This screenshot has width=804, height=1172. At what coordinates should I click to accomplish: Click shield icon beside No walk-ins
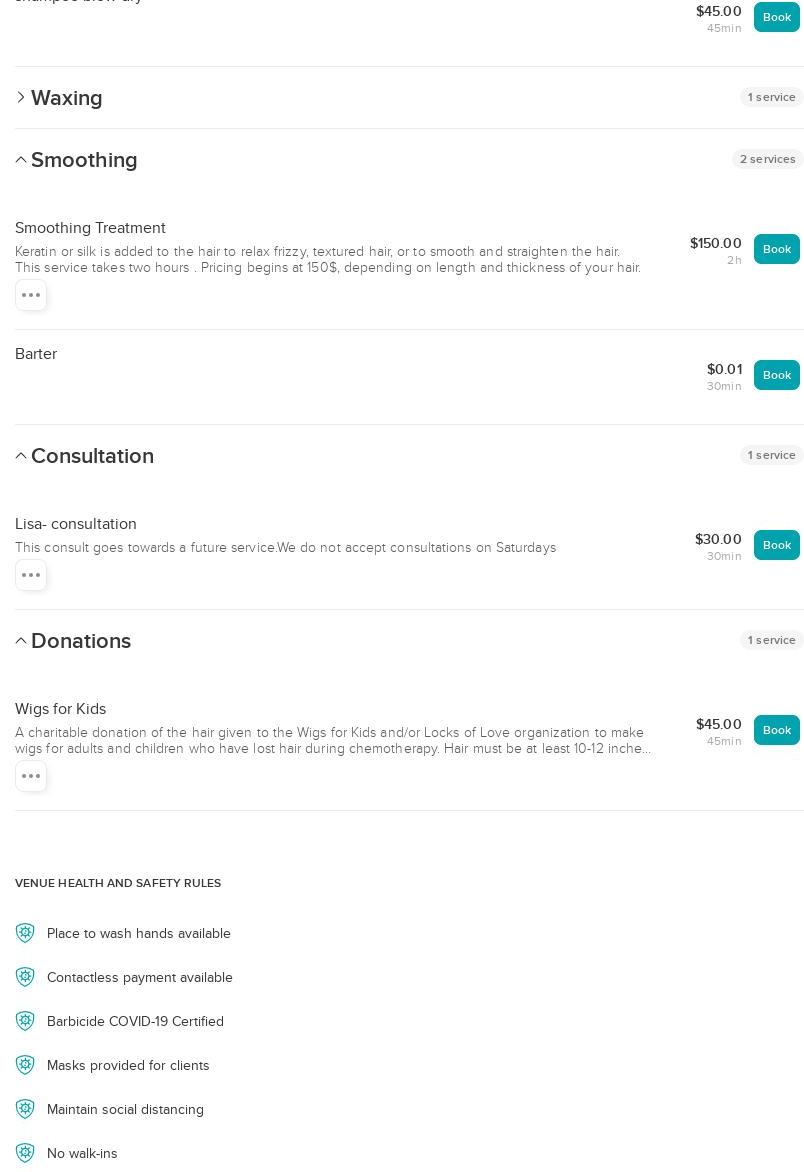click(x=25, y=1153)
